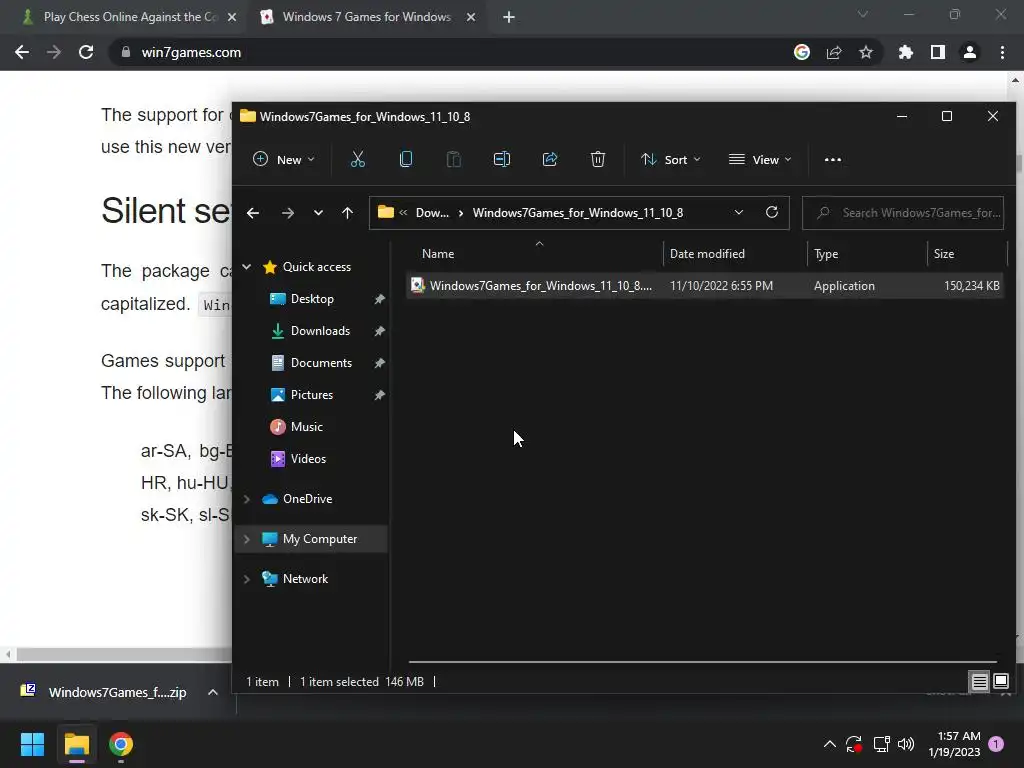Open Music in navigation pane
1024x768 pixels.
(x=306, y=426)
